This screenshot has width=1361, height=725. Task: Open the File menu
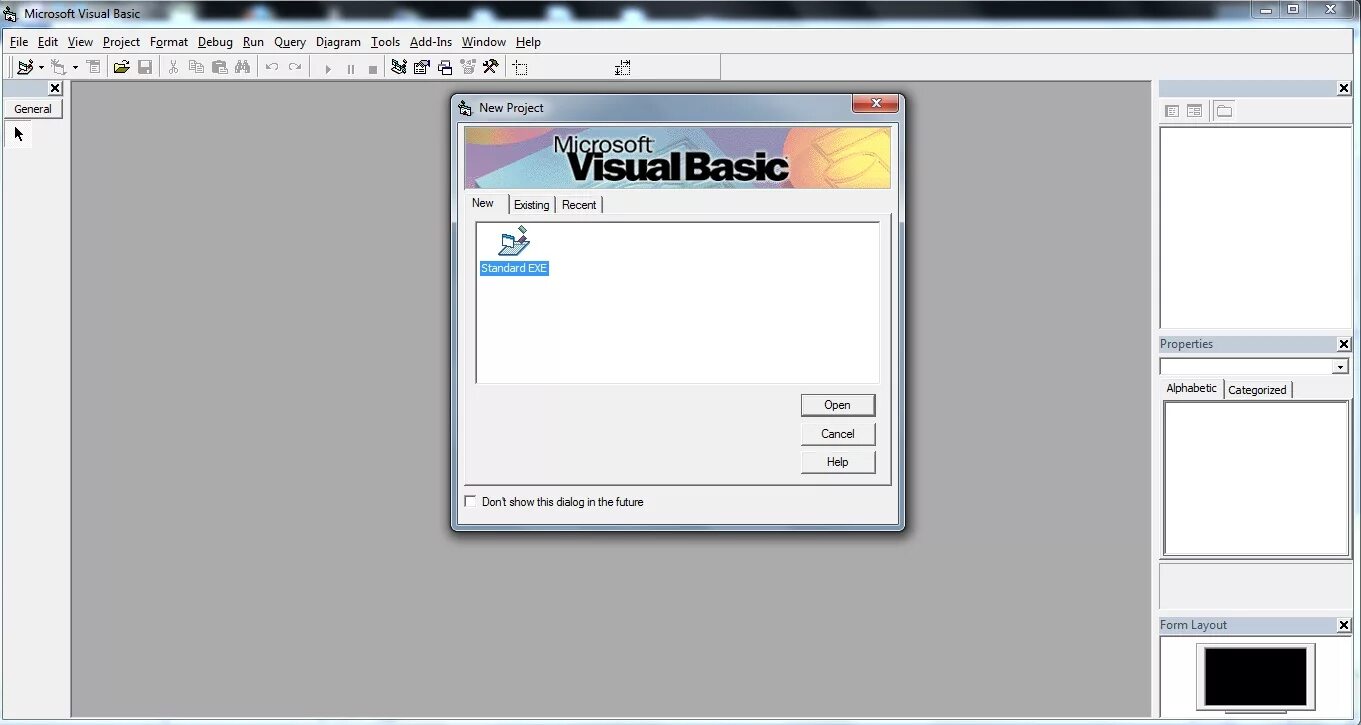[x=19, y=42]
